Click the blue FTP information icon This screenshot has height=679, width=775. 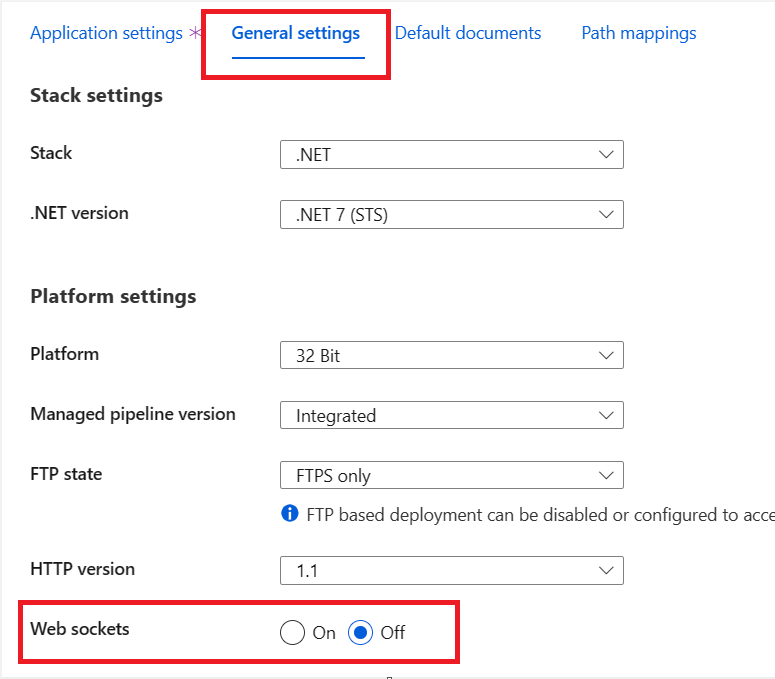point(290,513)
